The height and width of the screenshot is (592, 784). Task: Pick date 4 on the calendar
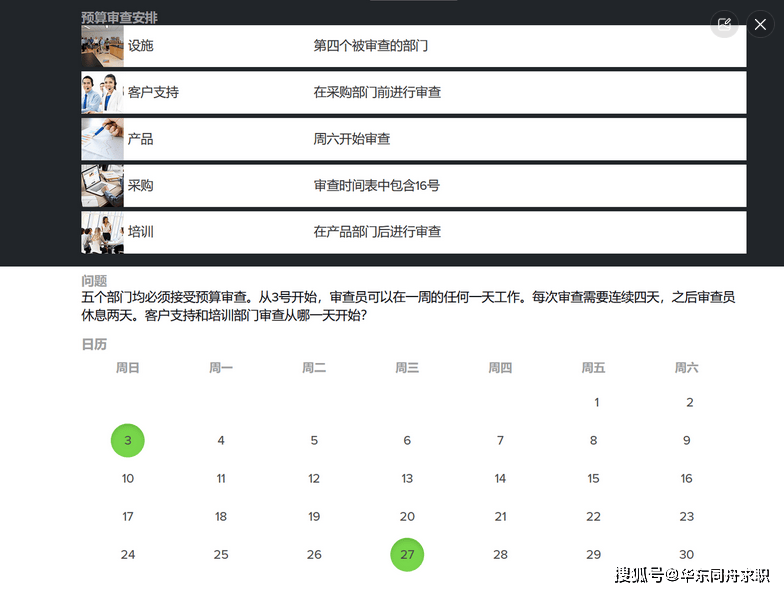pyautogui.click(x=221, y=440)
